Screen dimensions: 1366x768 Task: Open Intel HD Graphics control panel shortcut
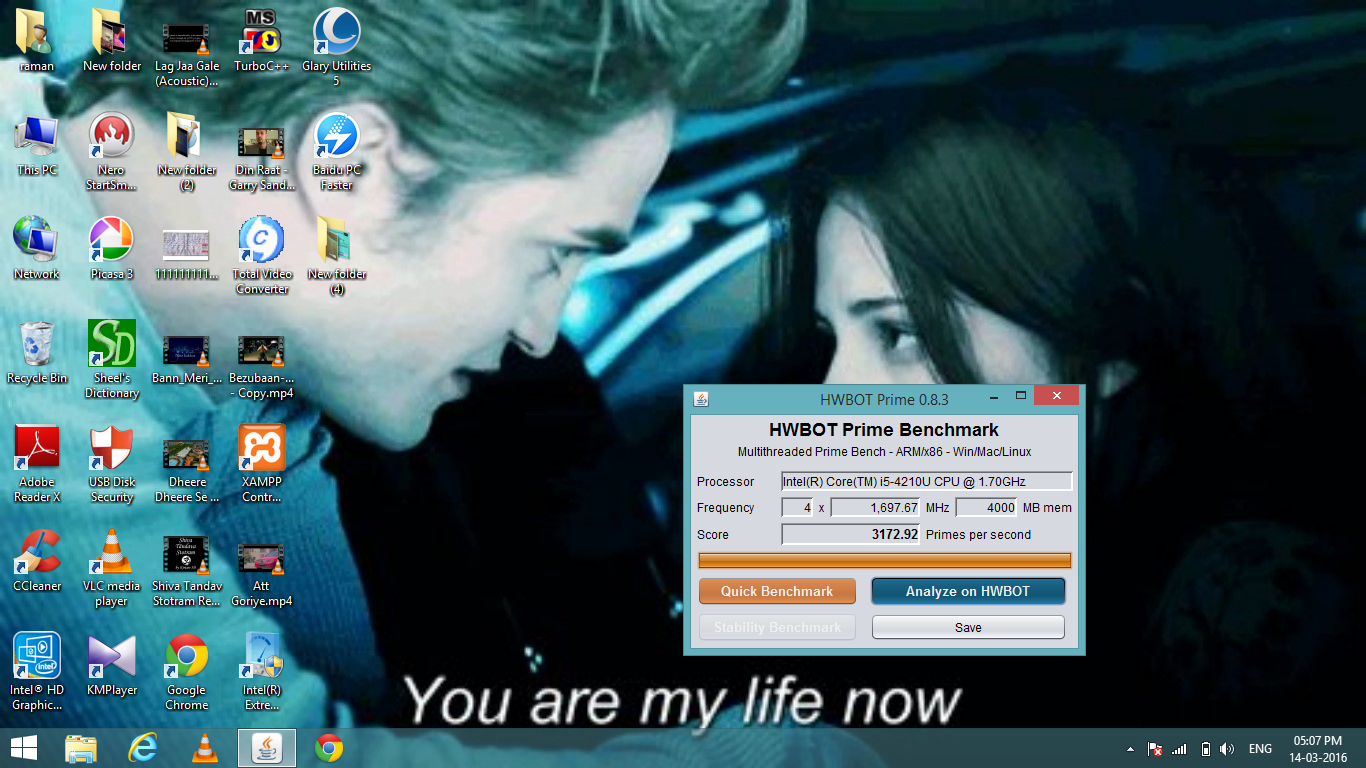pos(37,655)
